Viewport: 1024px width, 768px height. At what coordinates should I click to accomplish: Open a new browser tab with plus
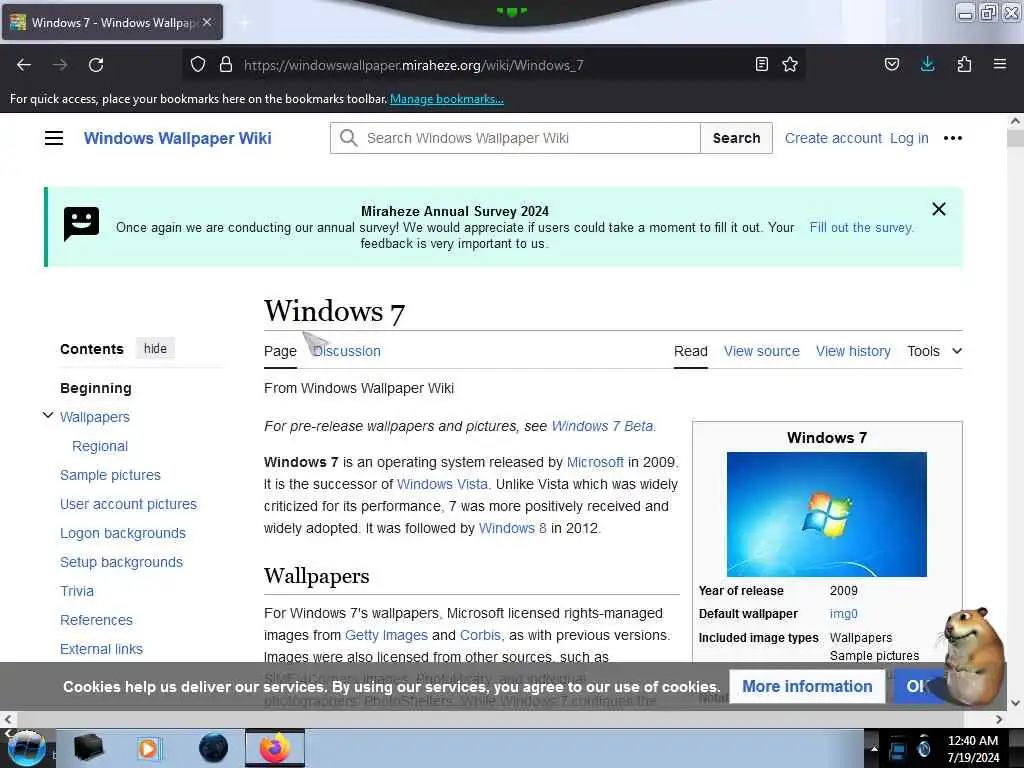coord(244,23)
